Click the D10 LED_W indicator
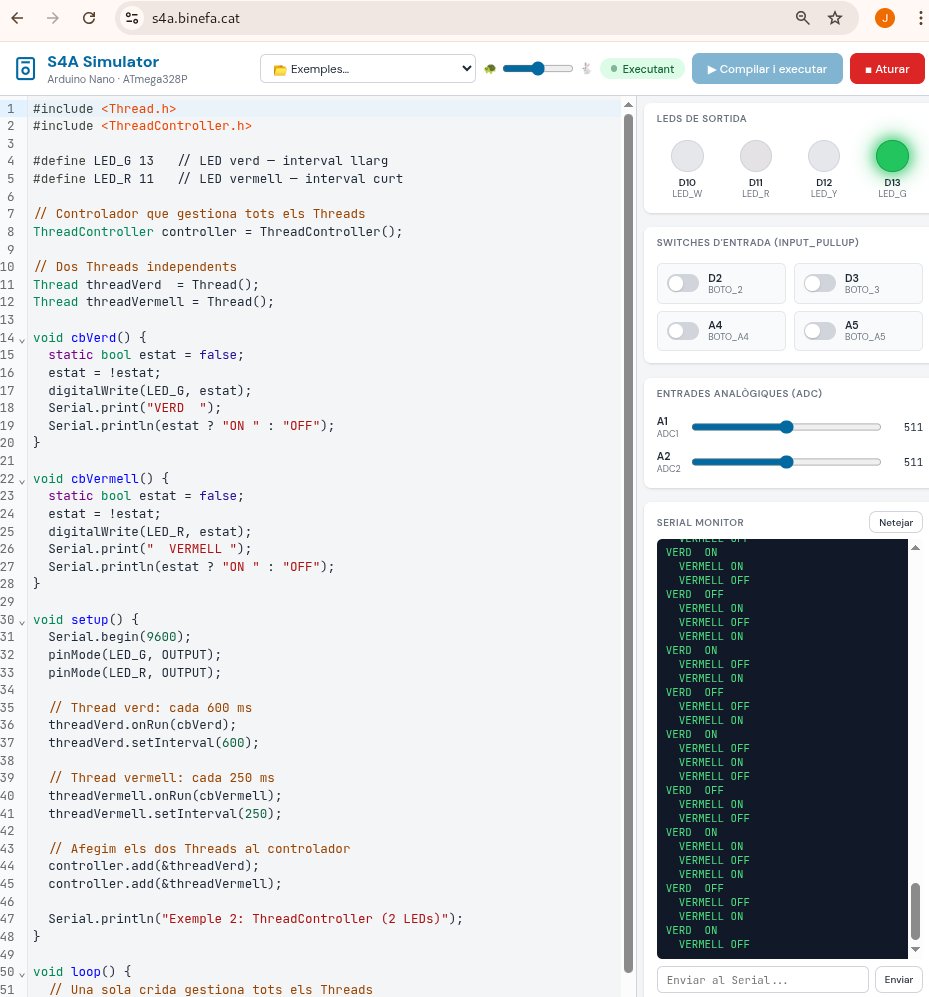The width and height of the screenshot is (929, 997). pos(687,156)
